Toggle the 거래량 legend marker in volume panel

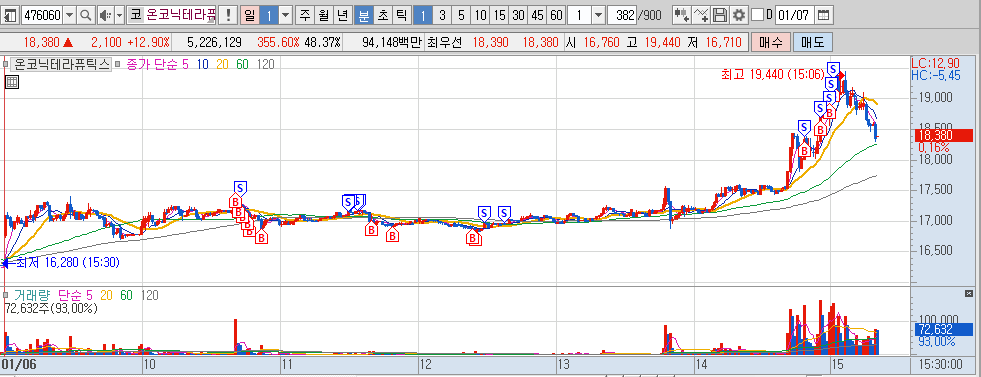[6, 295]
